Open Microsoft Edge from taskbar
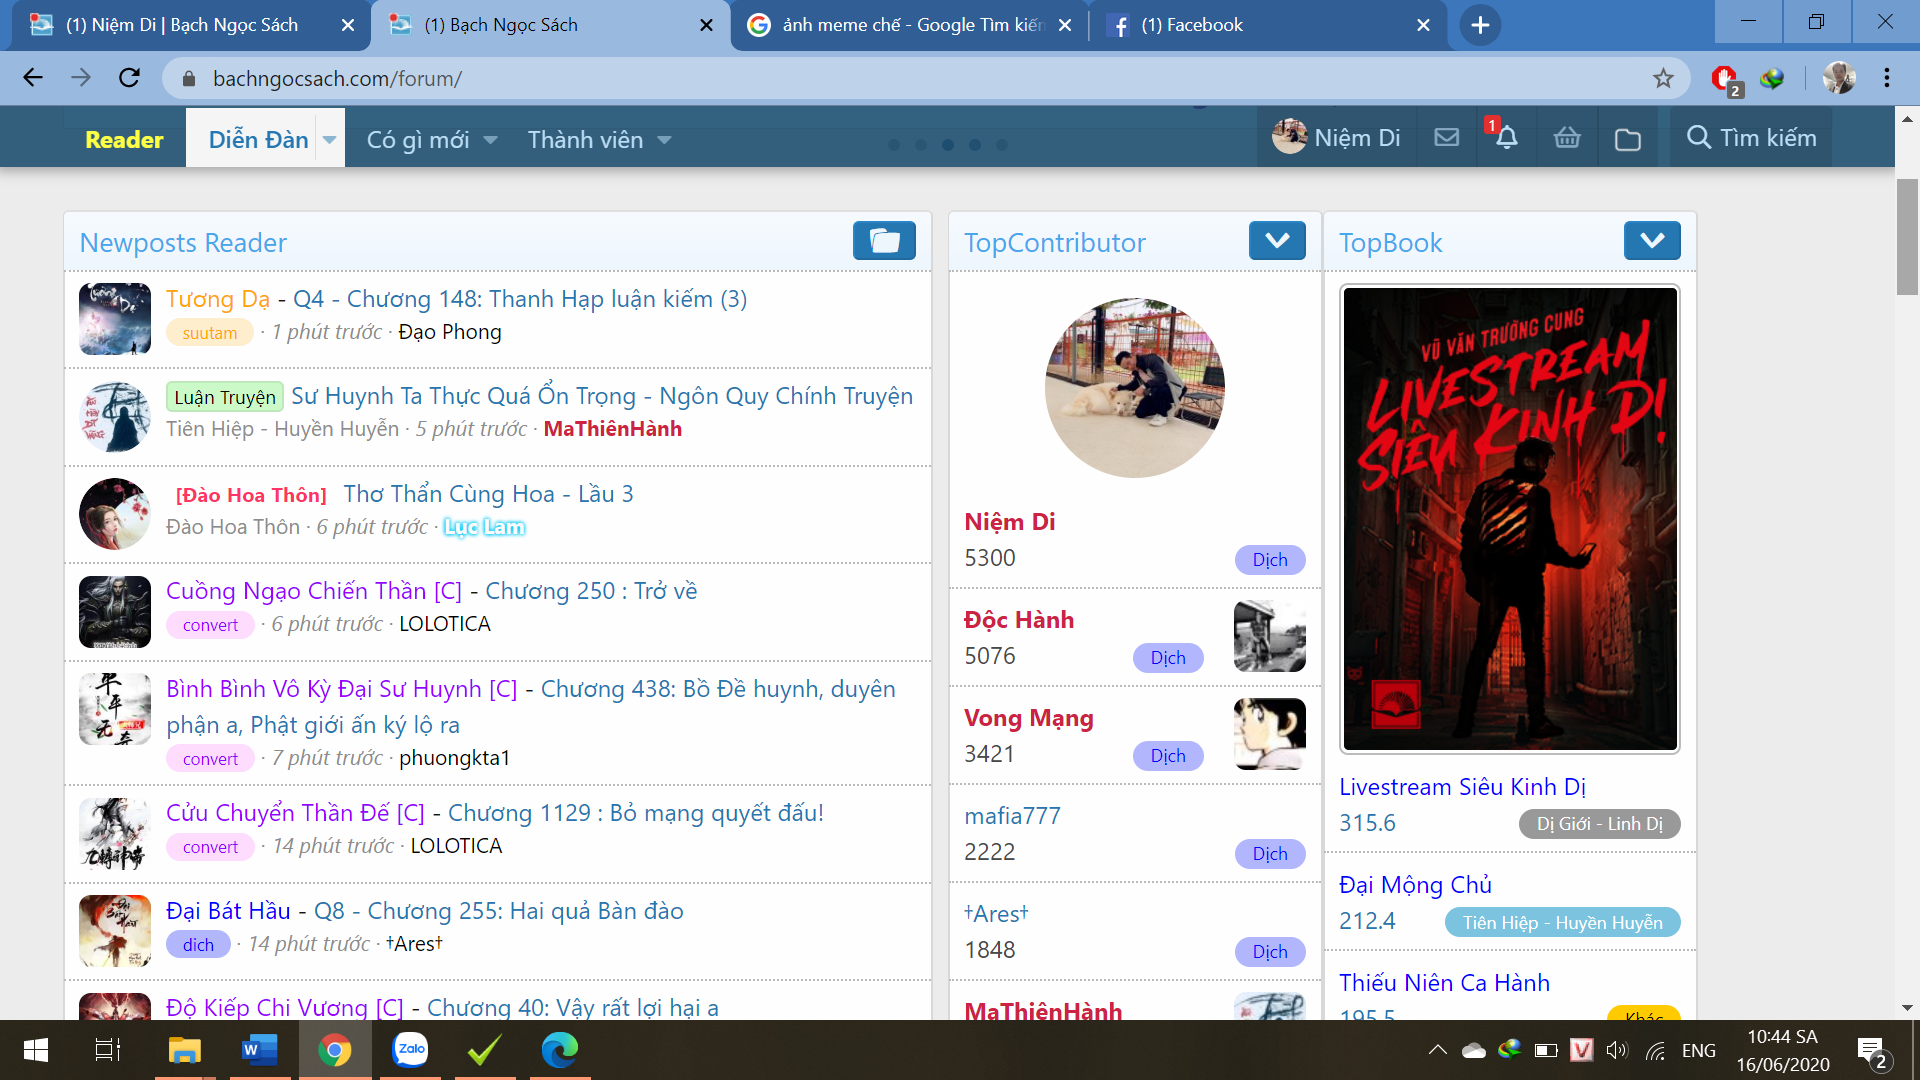 point(559,1050)
